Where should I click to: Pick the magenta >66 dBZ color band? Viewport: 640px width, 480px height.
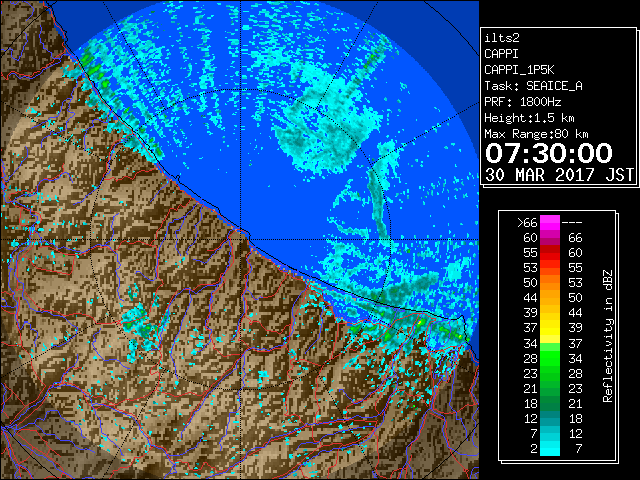point(550,223)
